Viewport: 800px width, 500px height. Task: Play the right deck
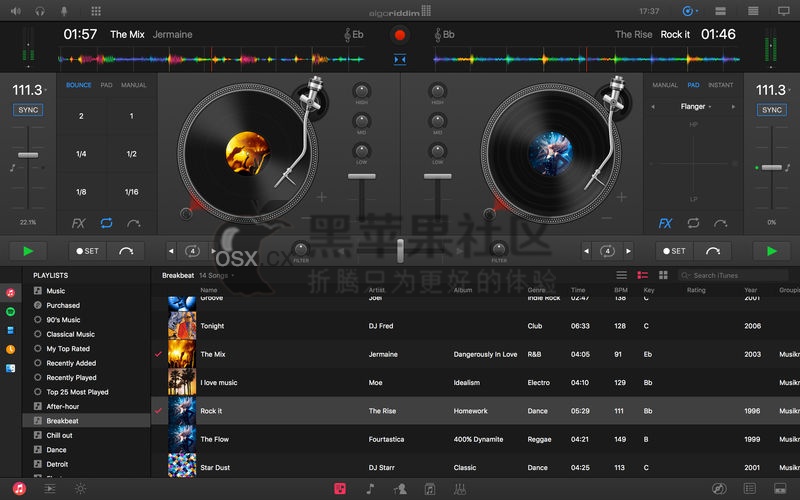(772, 251)
